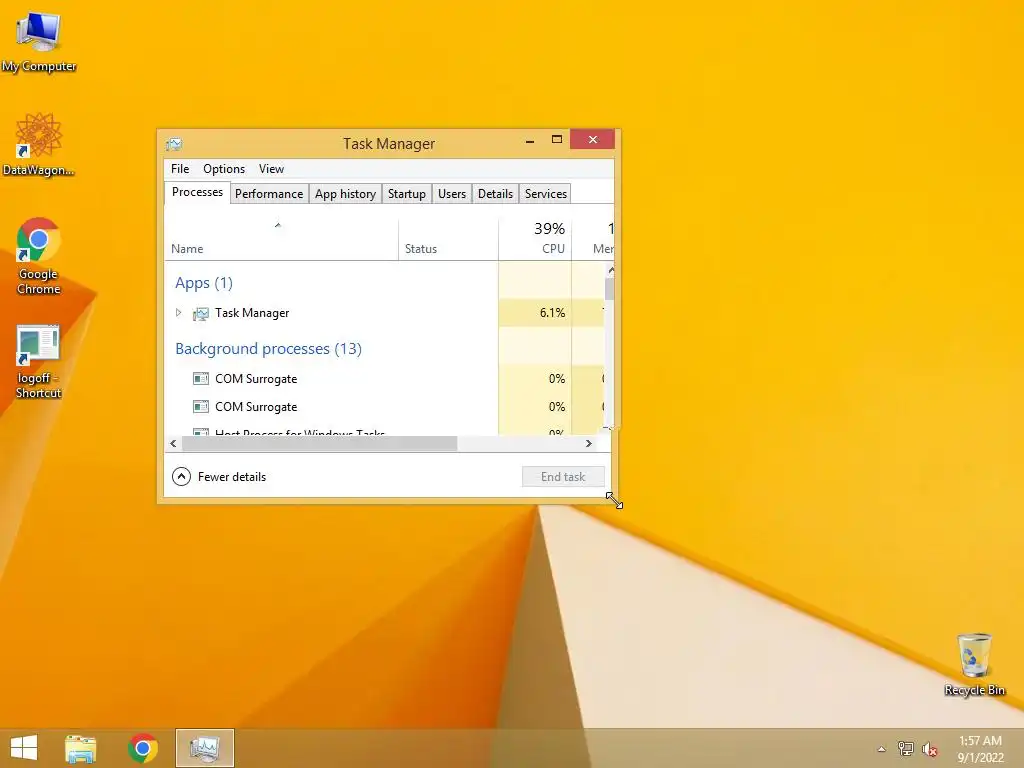Expand the Task Manager app row triangle
Screen dimensions: 1024x768
point(178,313)
